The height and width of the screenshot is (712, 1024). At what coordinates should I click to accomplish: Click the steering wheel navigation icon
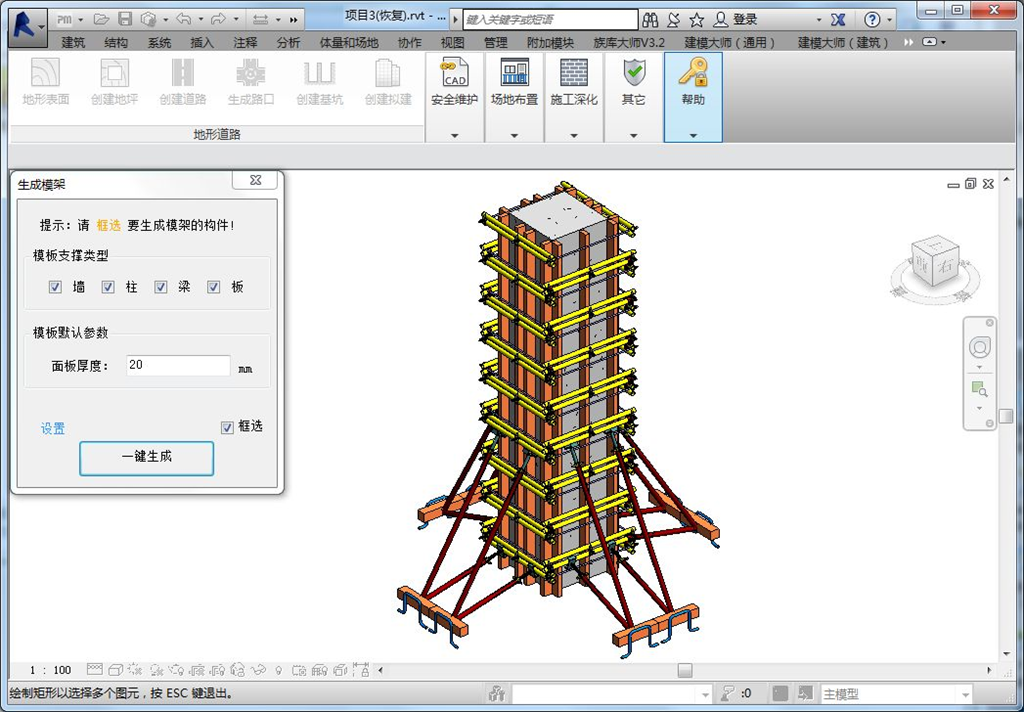(980, 347)
